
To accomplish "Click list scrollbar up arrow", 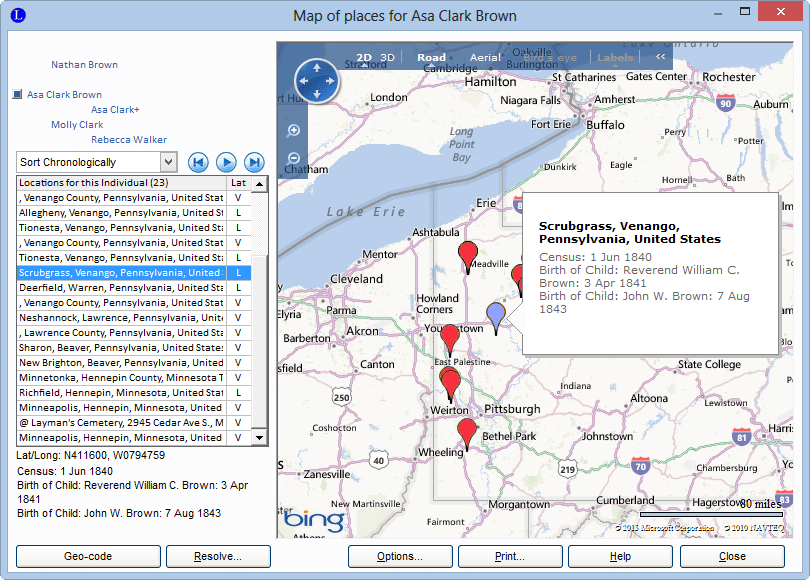I will click(x=259, y=183).
